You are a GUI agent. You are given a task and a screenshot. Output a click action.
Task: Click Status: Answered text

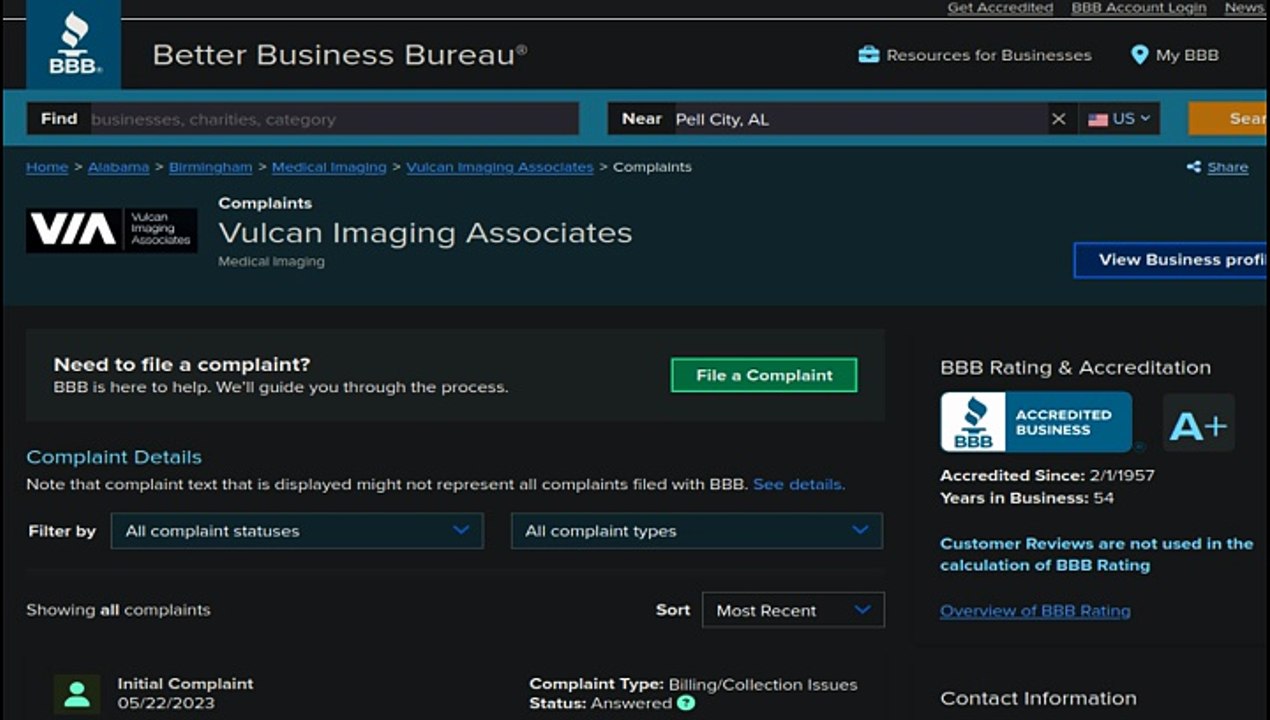[600, 703]
